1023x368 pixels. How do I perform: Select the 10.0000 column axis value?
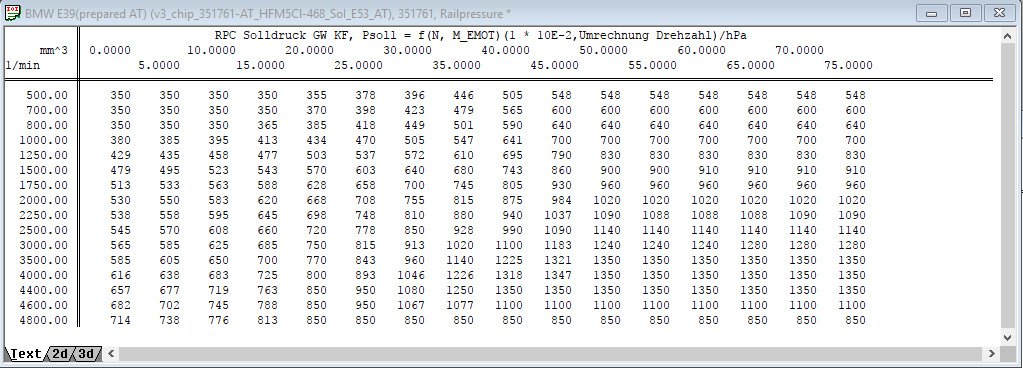[x=211, y=50]
